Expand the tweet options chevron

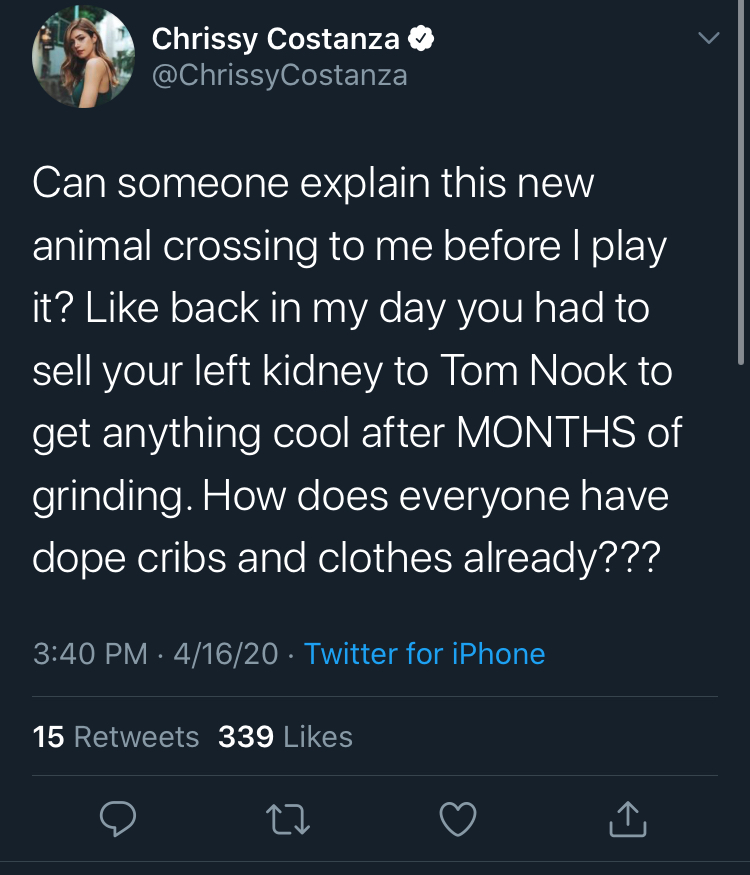click(708, 39)
